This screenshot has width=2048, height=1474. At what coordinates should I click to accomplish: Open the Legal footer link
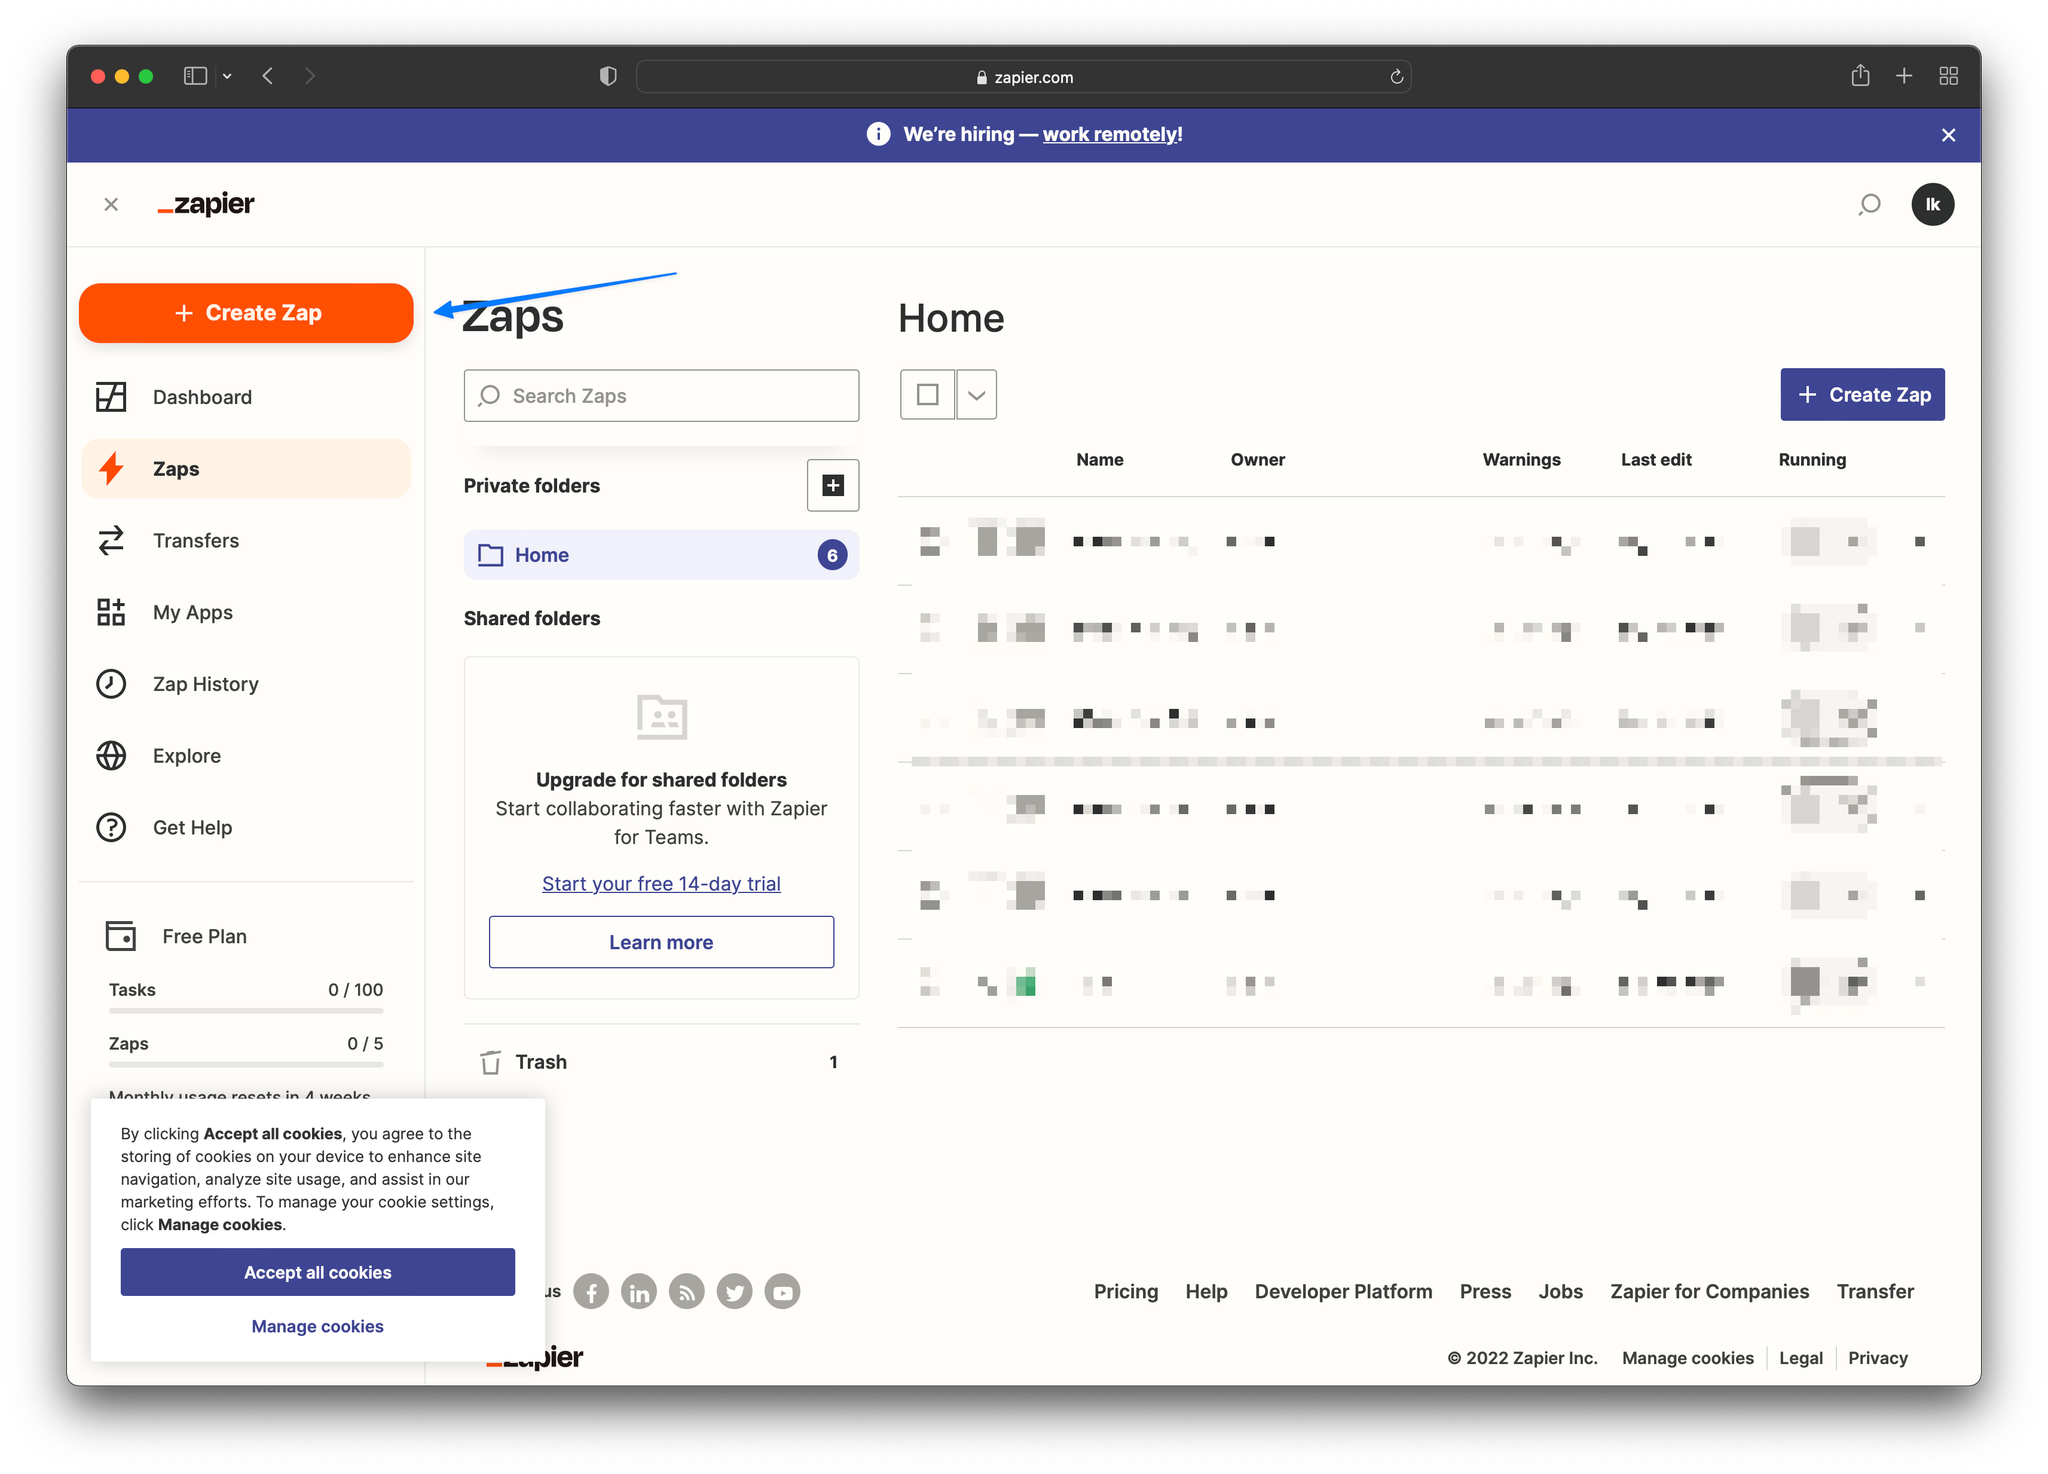pyautogui.click(x=1800, y=1358)
